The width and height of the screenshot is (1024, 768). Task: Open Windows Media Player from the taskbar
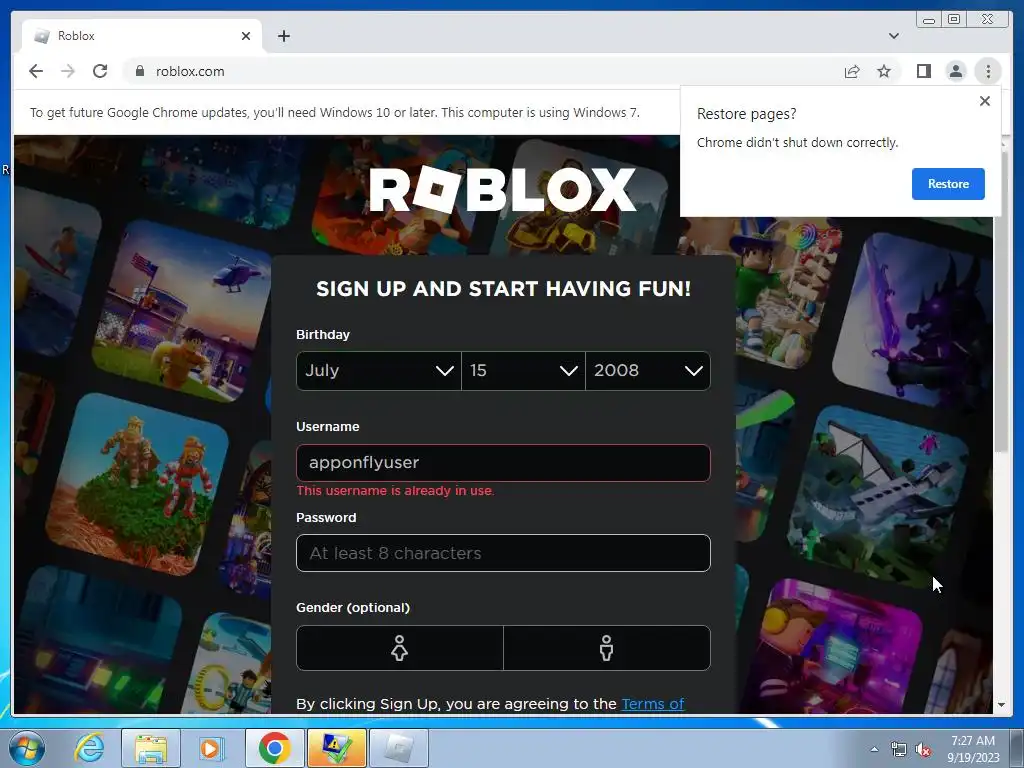(211, 748)
